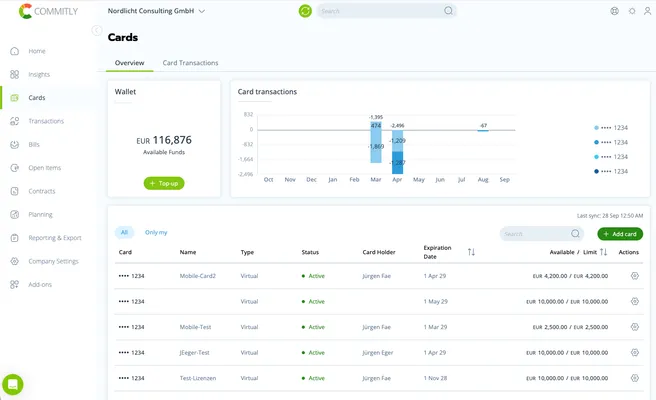Click the green sync refresh icon
Image resolution: width=656 pixels, height=400 pixels.
[305, 11]
